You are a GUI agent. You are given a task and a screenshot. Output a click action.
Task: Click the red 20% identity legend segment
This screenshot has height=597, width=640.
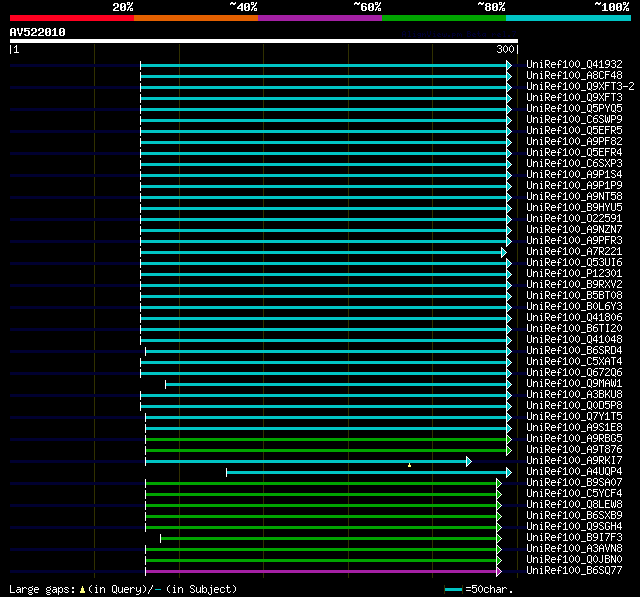point(72,18)
